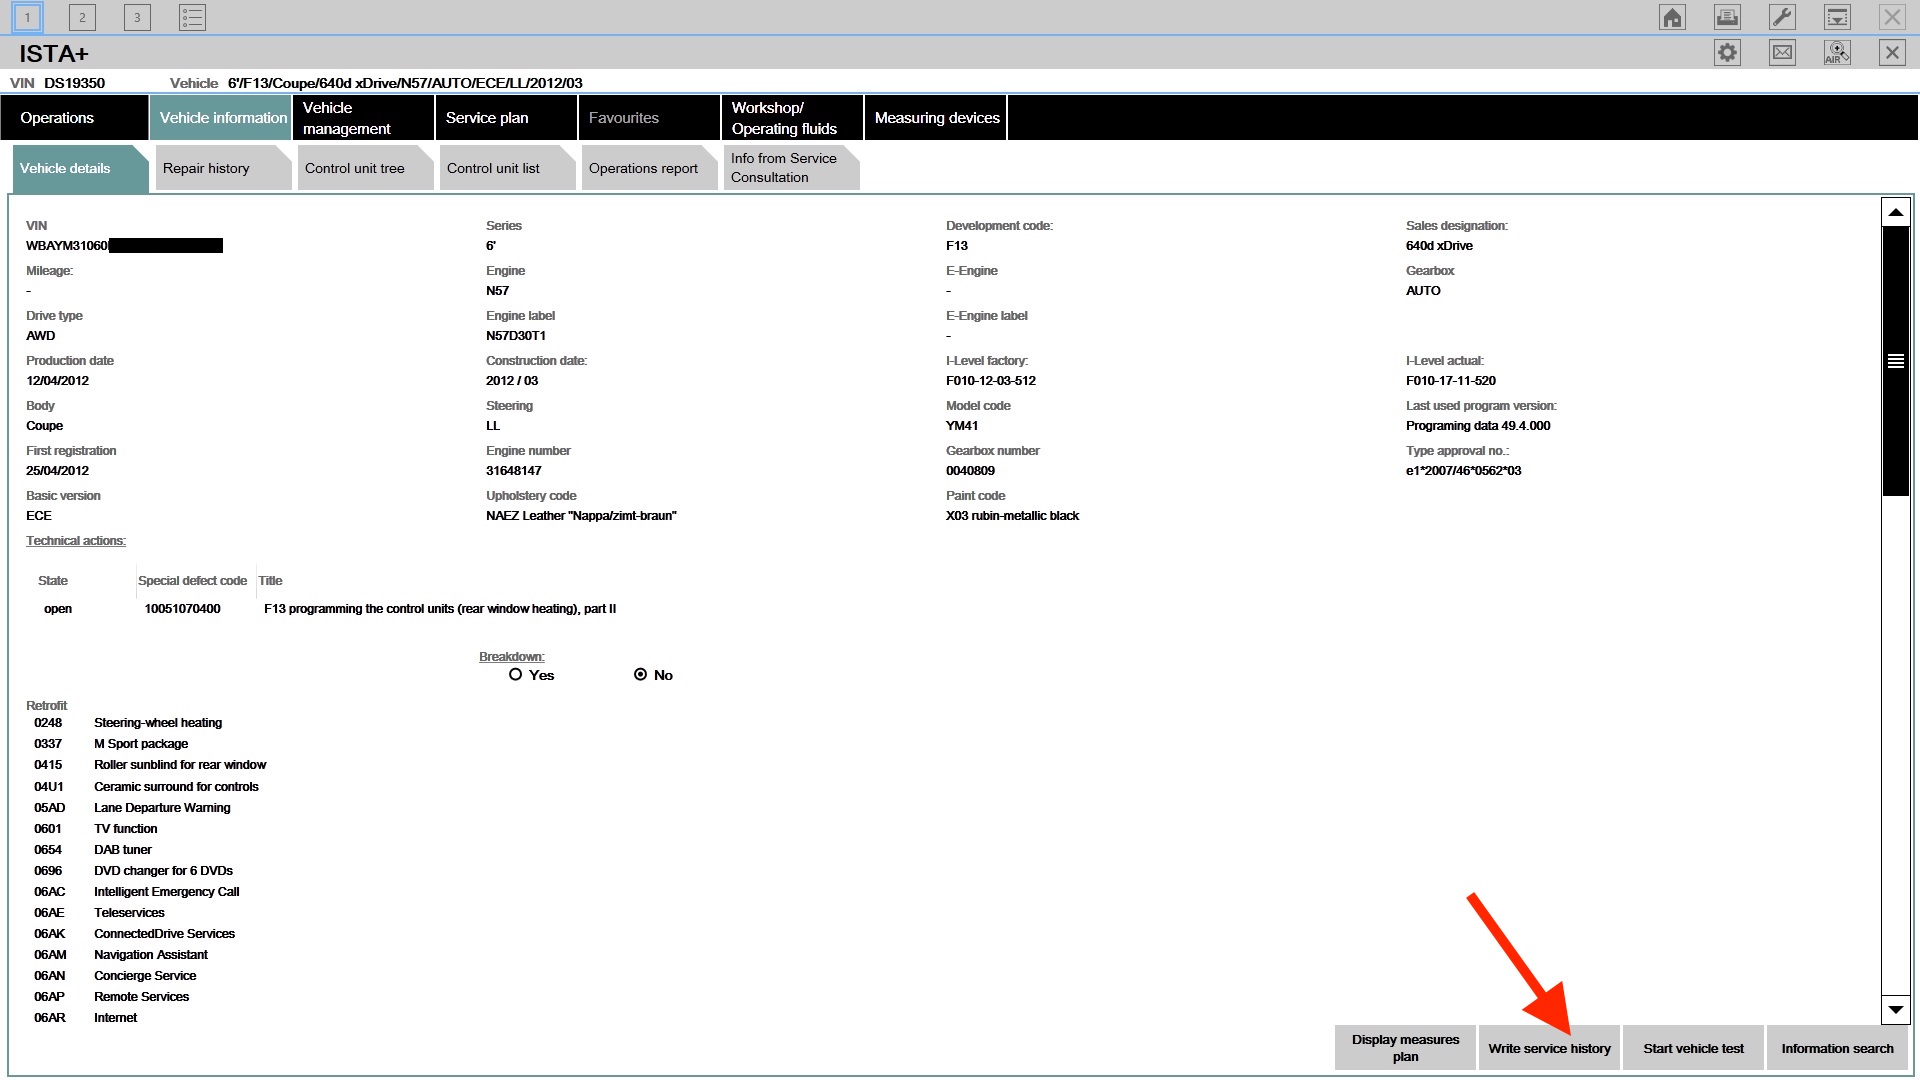Viewport: 1920px width, 1080px height.
Task: Open the envelope feedback icon
Action: (1783, 53)
